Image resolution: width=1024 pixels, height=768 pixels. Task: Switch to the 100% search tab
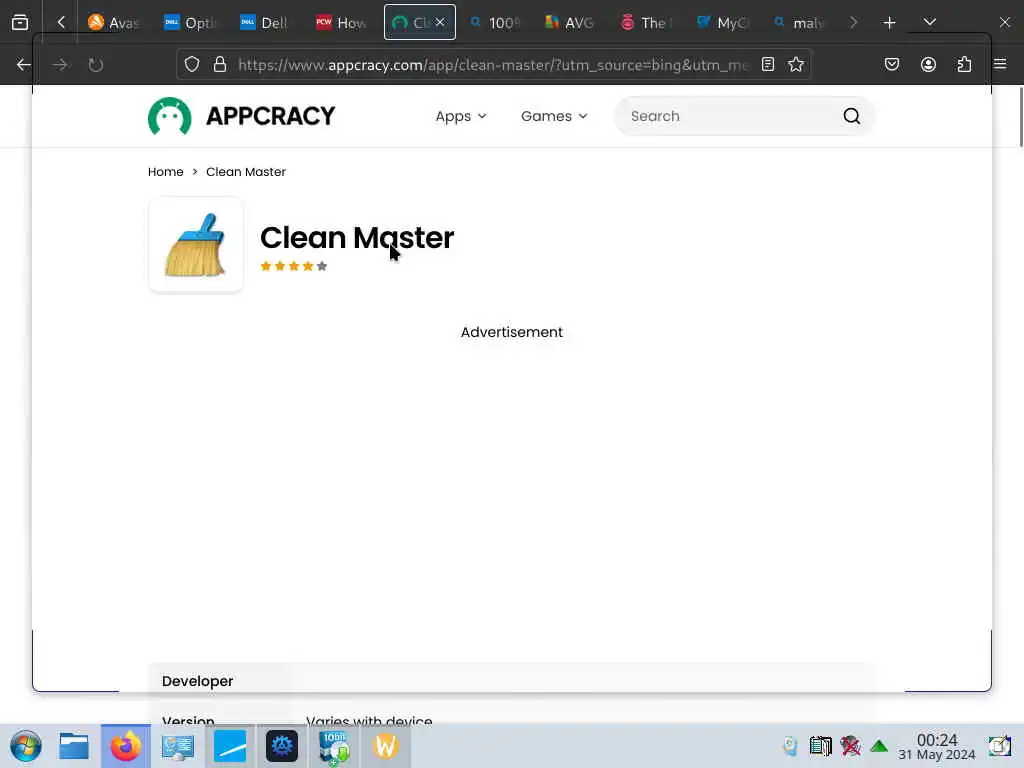point(496,22)
